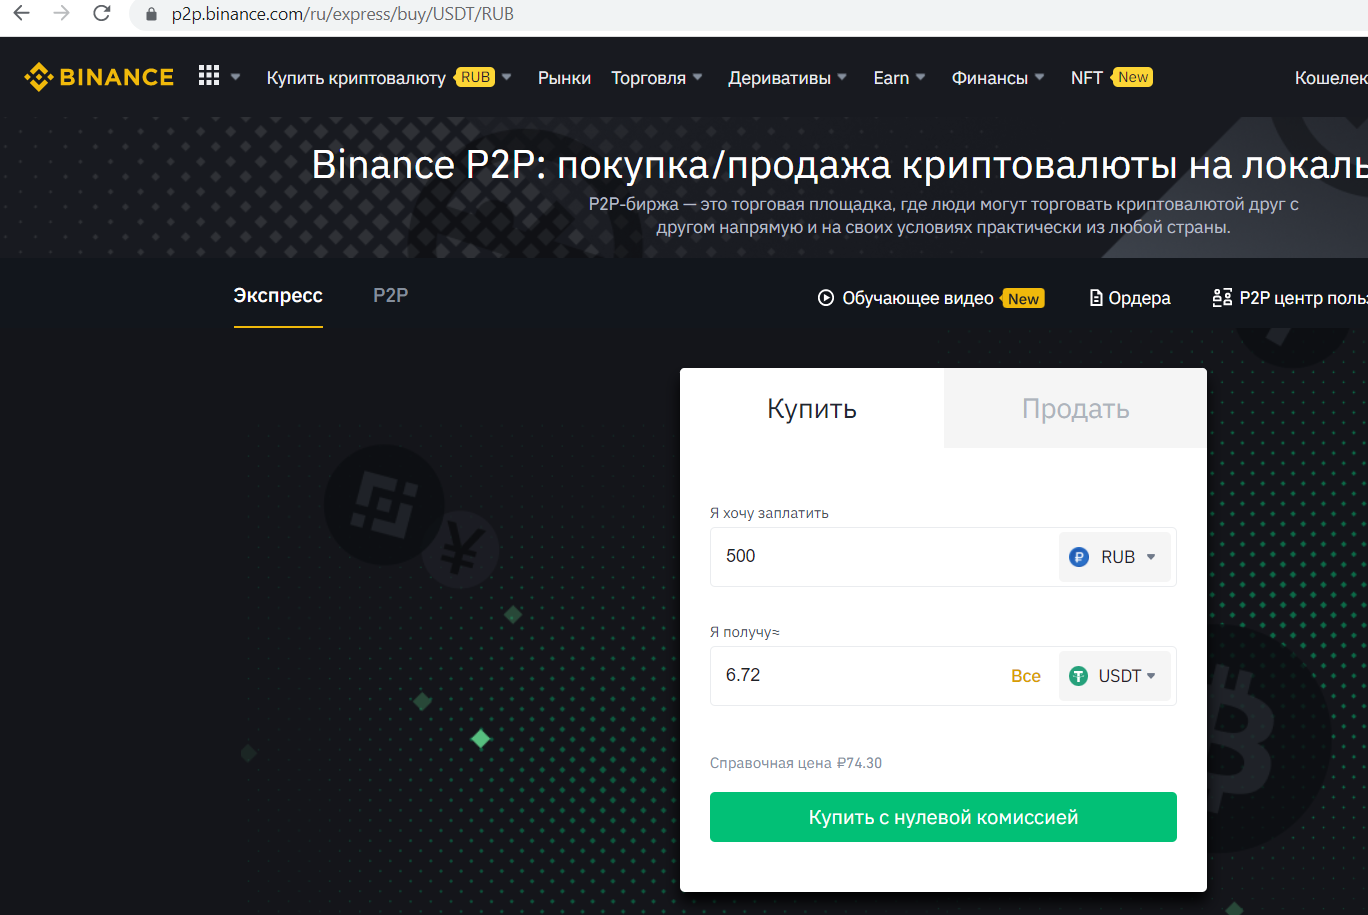Click the Binance logo
Image resolution: width=1368 pixels, height=915 pixels.
tap(99, 77)
